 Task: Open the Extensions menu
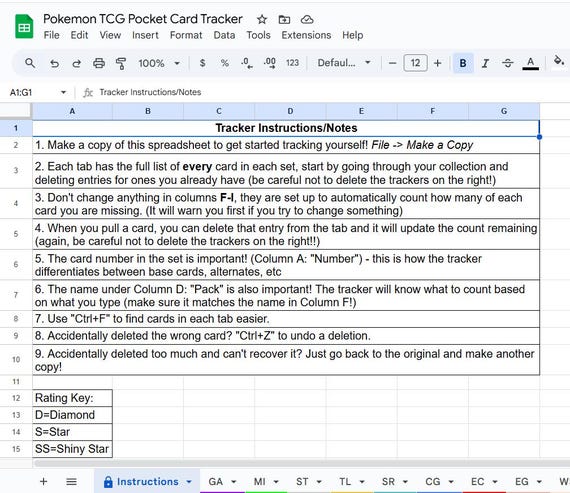pos(306,35)
